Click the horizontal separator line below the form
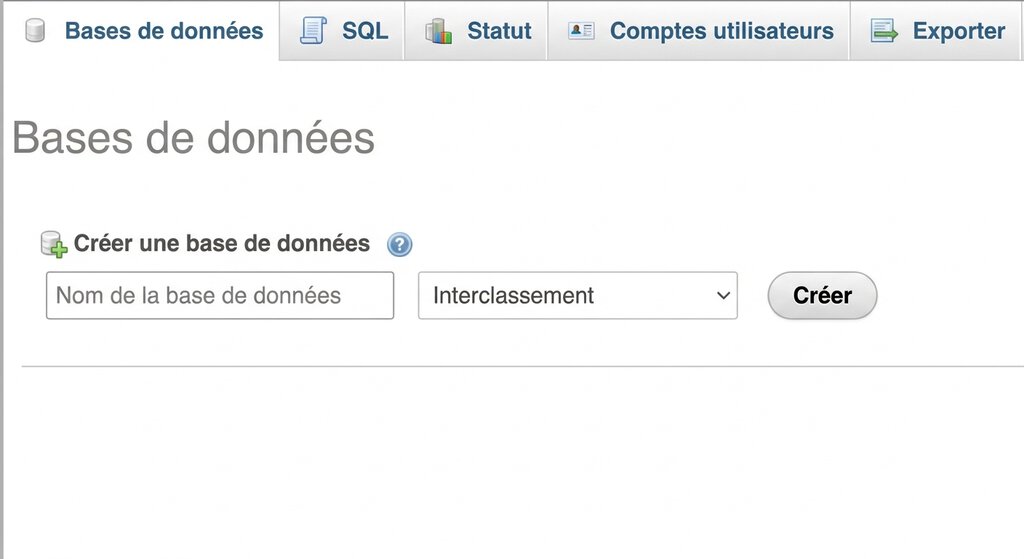 click(x=522, y=366)
